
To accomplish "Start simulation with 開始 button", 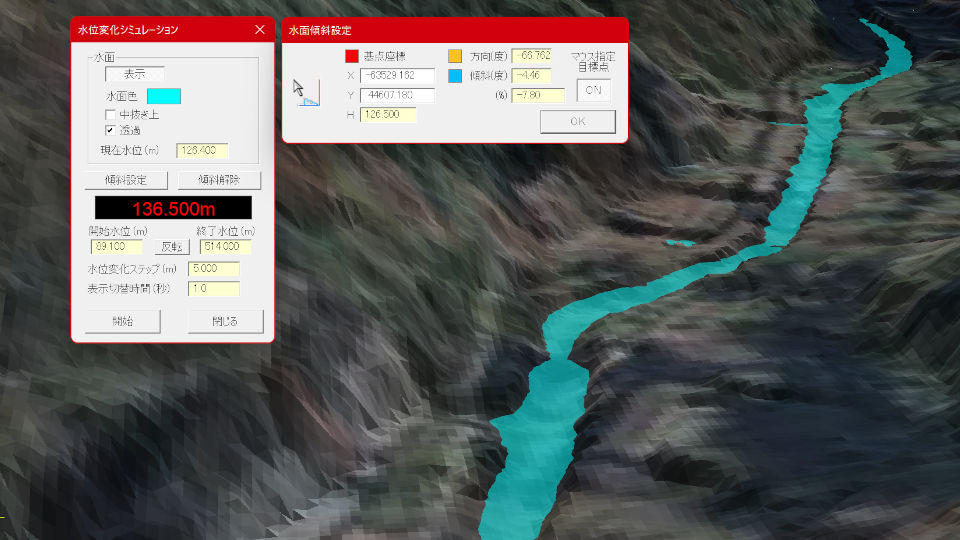I will [x=123, y=321].
